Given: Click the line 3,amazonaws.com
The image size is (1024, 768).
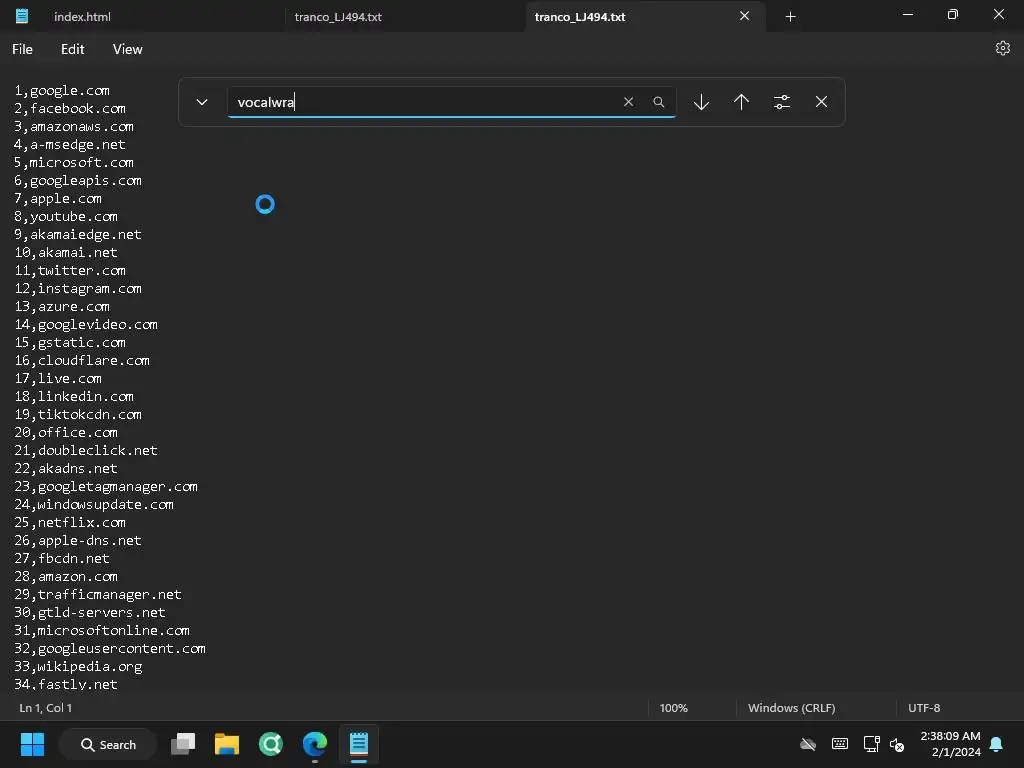Looking at the screenshot, I should (74, 127).
